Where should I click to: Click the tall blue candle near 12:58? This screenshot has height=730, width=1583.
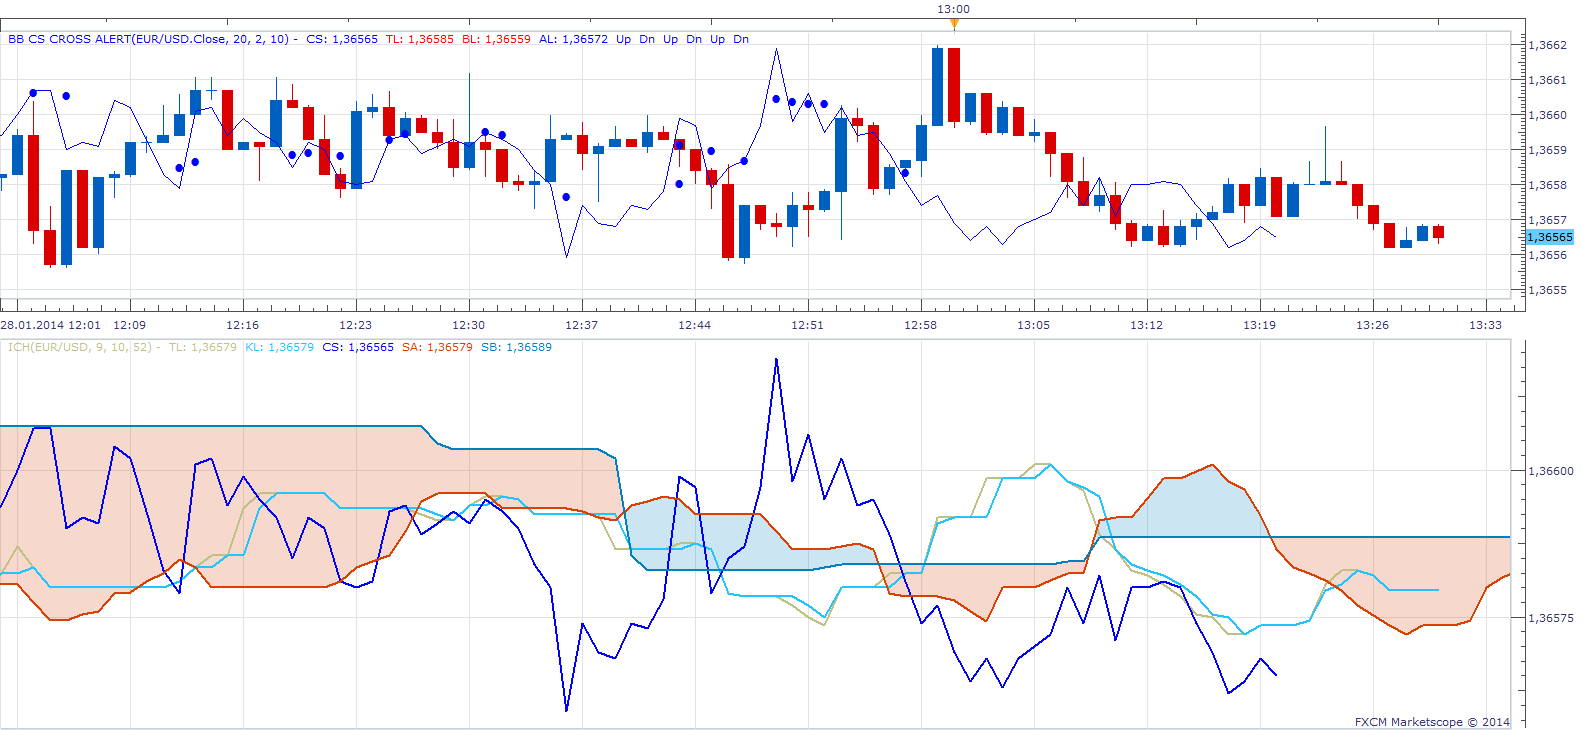tap(937, 86)
